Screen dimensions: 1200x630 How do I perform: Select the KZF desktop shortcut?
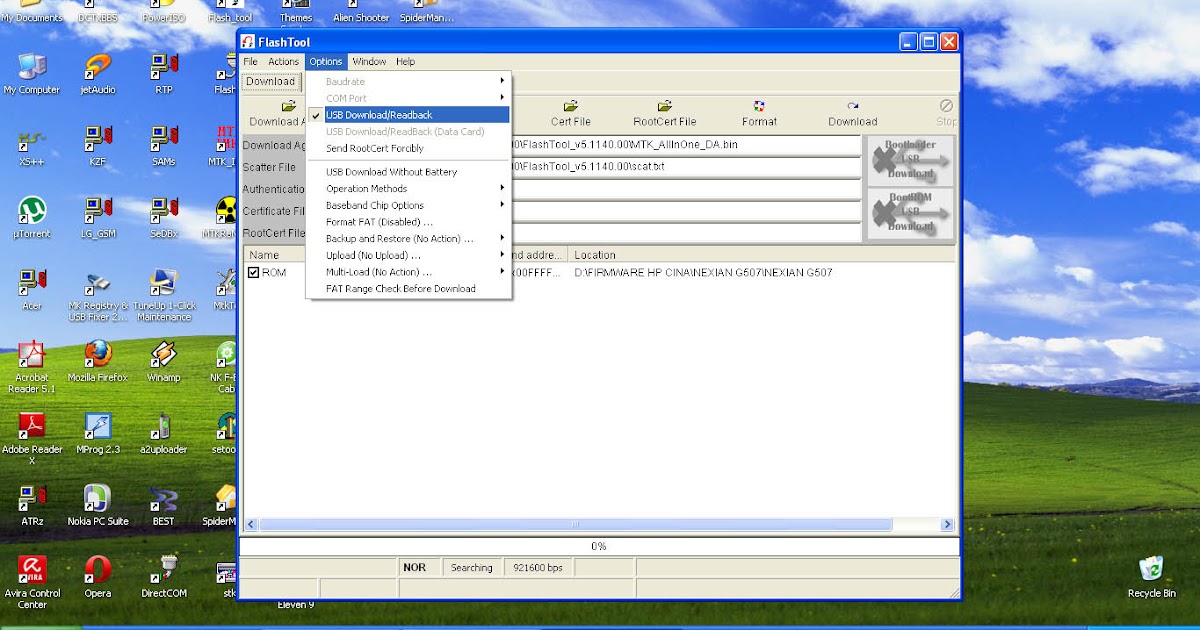[x=98, y=138]
